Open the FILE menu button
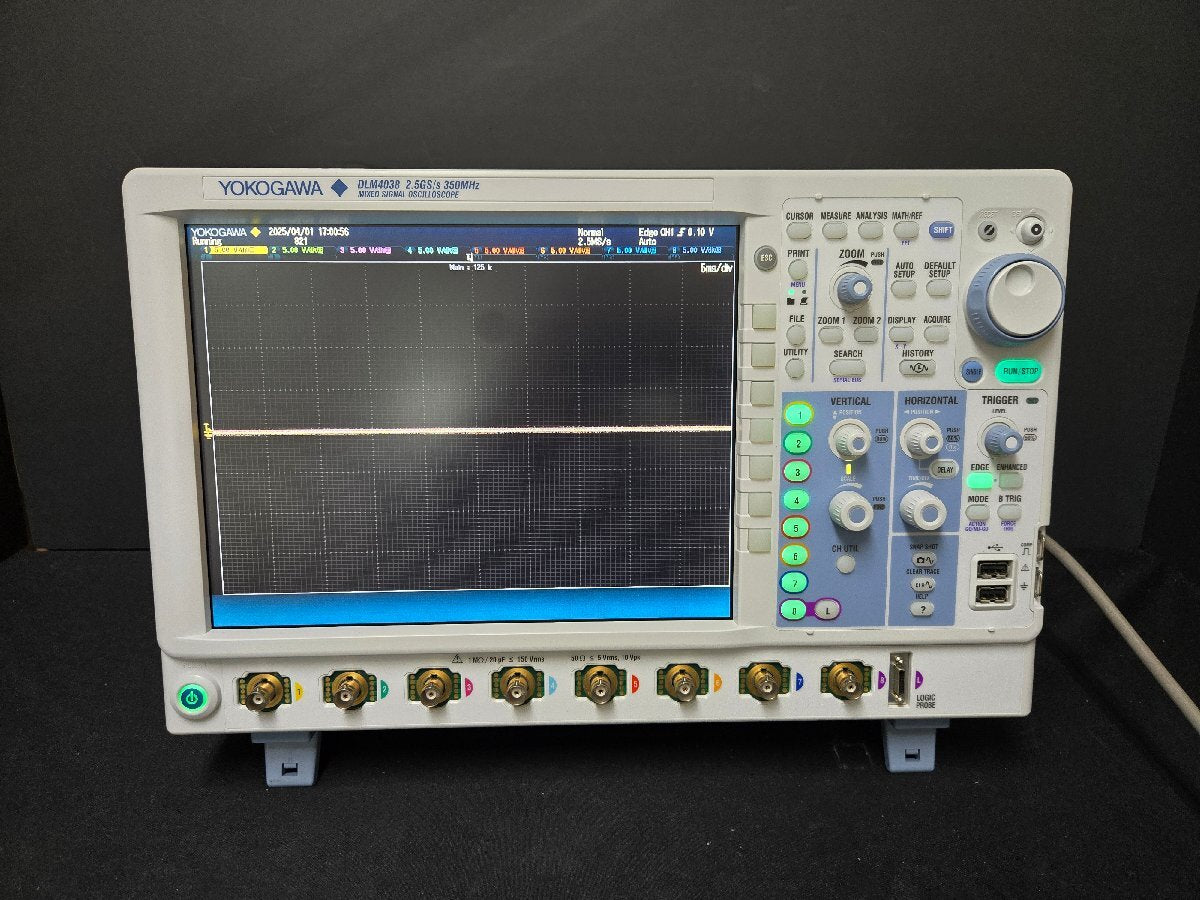Viewport: 1200px width, 900px height. (796, 334)
